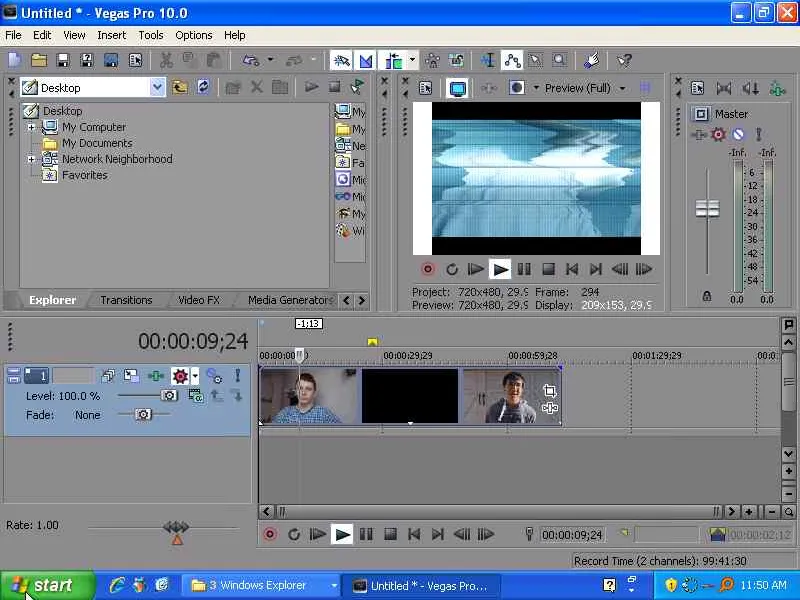Adjust the Master volume fader

click(708, 208)
